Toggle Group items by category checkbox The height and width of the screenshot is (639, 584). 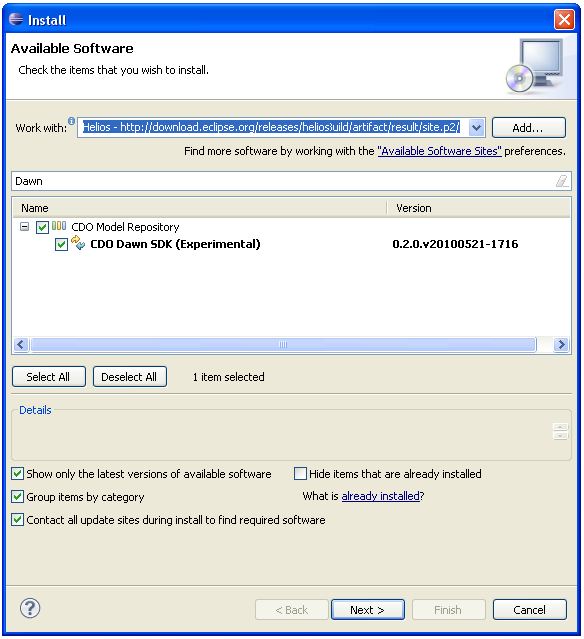point(18,497)
